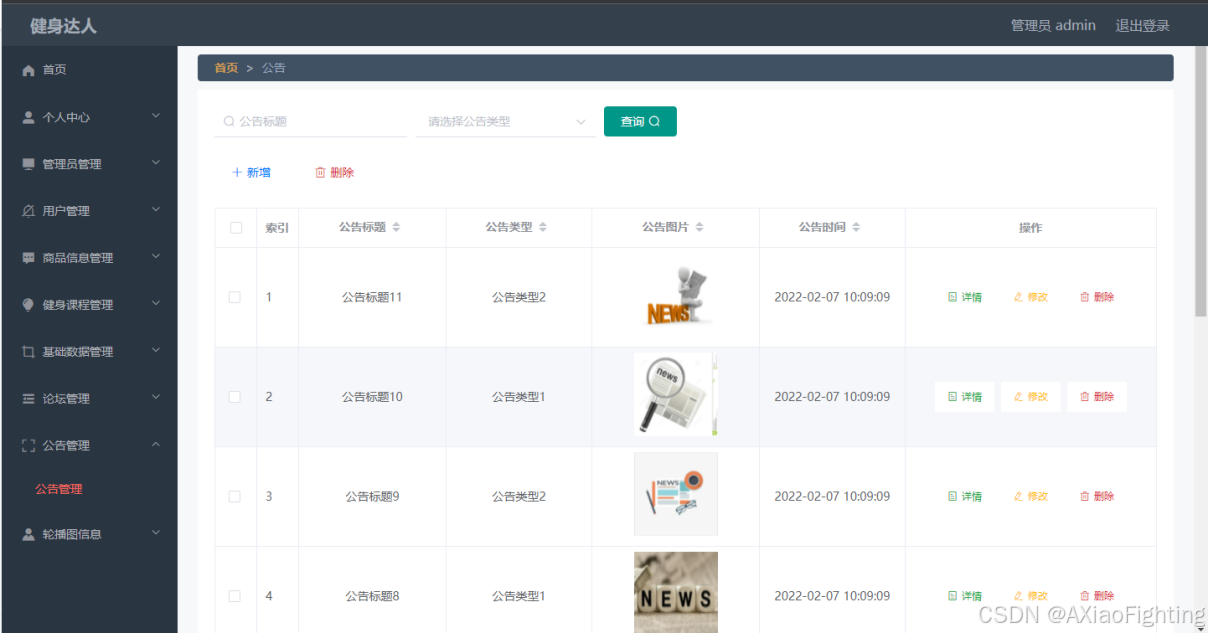The height and width of the screenshot is (634, 1209).
Task: Check the box for row 公告标题11
Action: [x=235, y=298]
